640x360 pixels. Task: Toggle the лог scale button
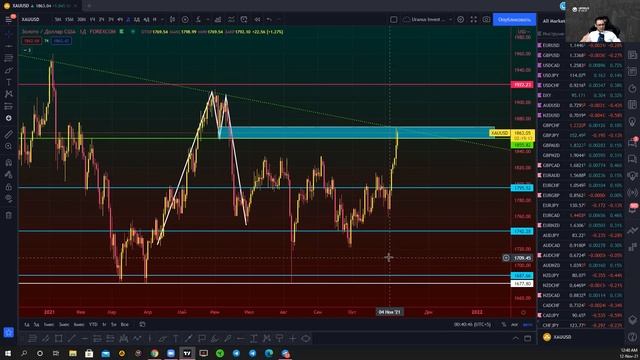point(514,324)
